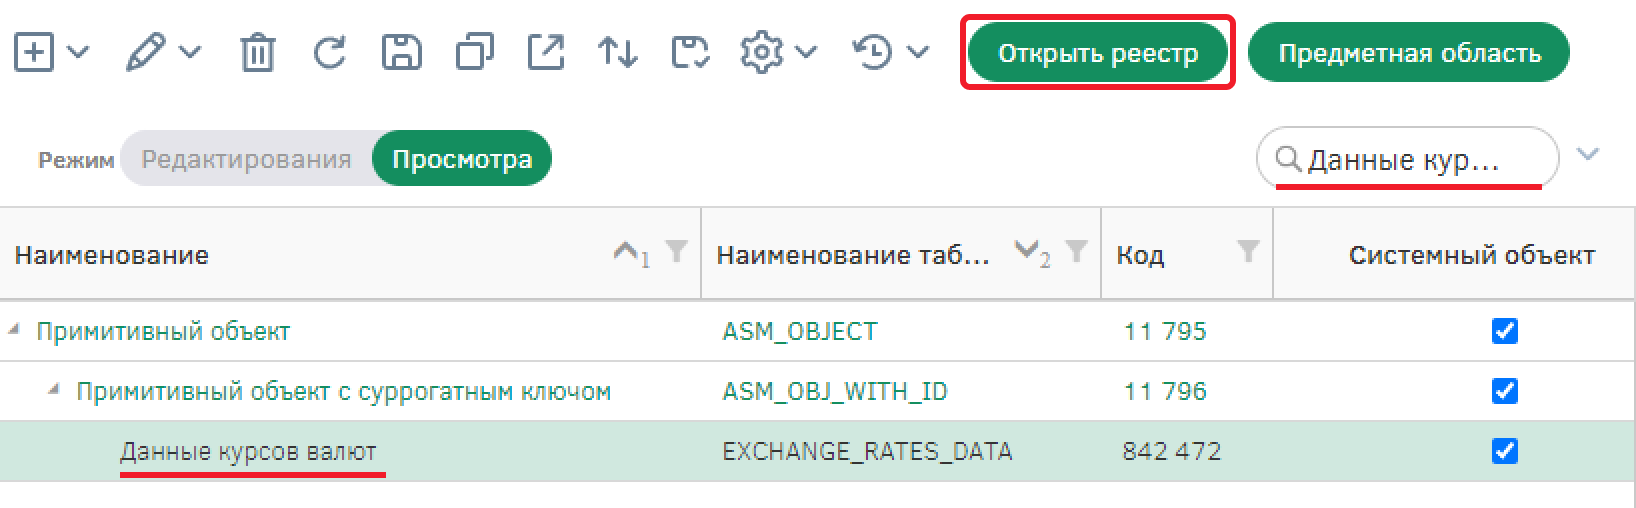Switch mode to Редактирования
Image resolution: width=1636 pixels, height=508 pixels.
point(246,159)
